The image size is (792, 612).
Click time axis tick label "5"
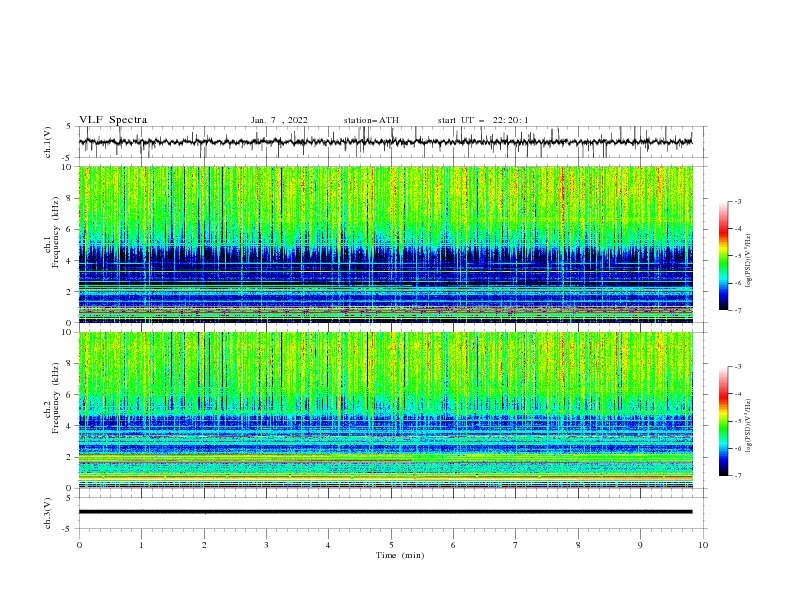pyautogui.click(x=391, y=545)
